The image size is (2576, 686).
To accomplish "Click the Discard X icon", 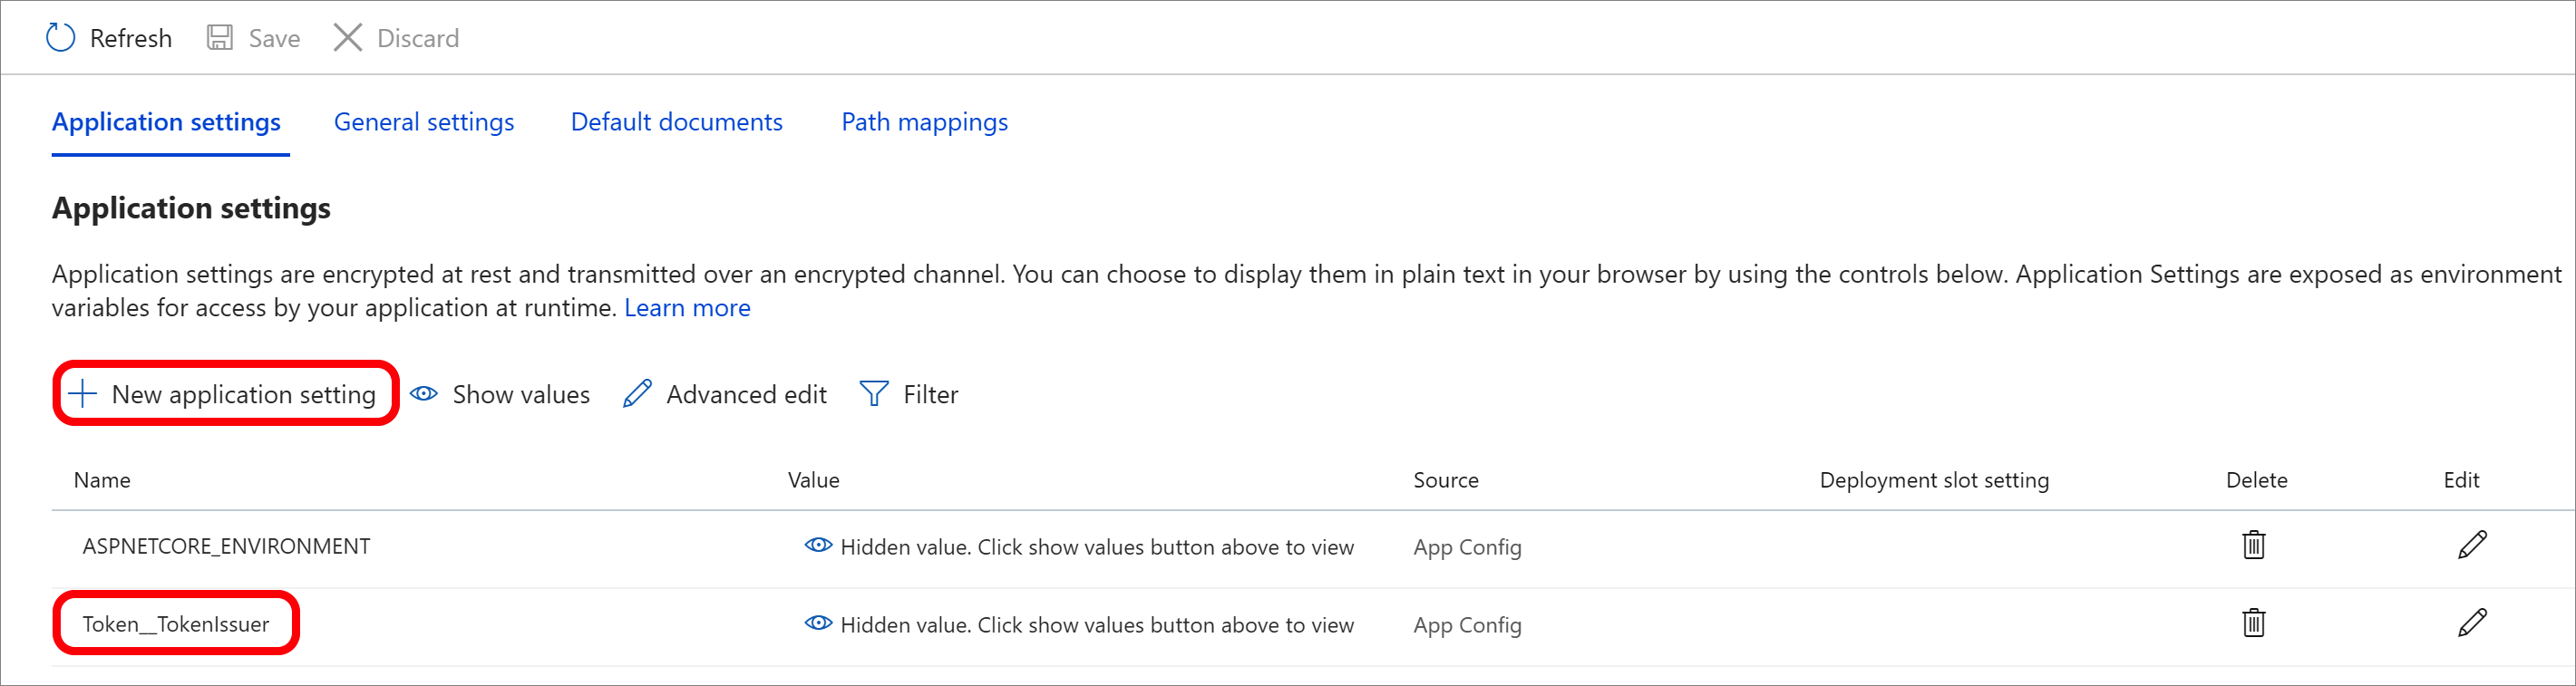I will tap(347, 38).
